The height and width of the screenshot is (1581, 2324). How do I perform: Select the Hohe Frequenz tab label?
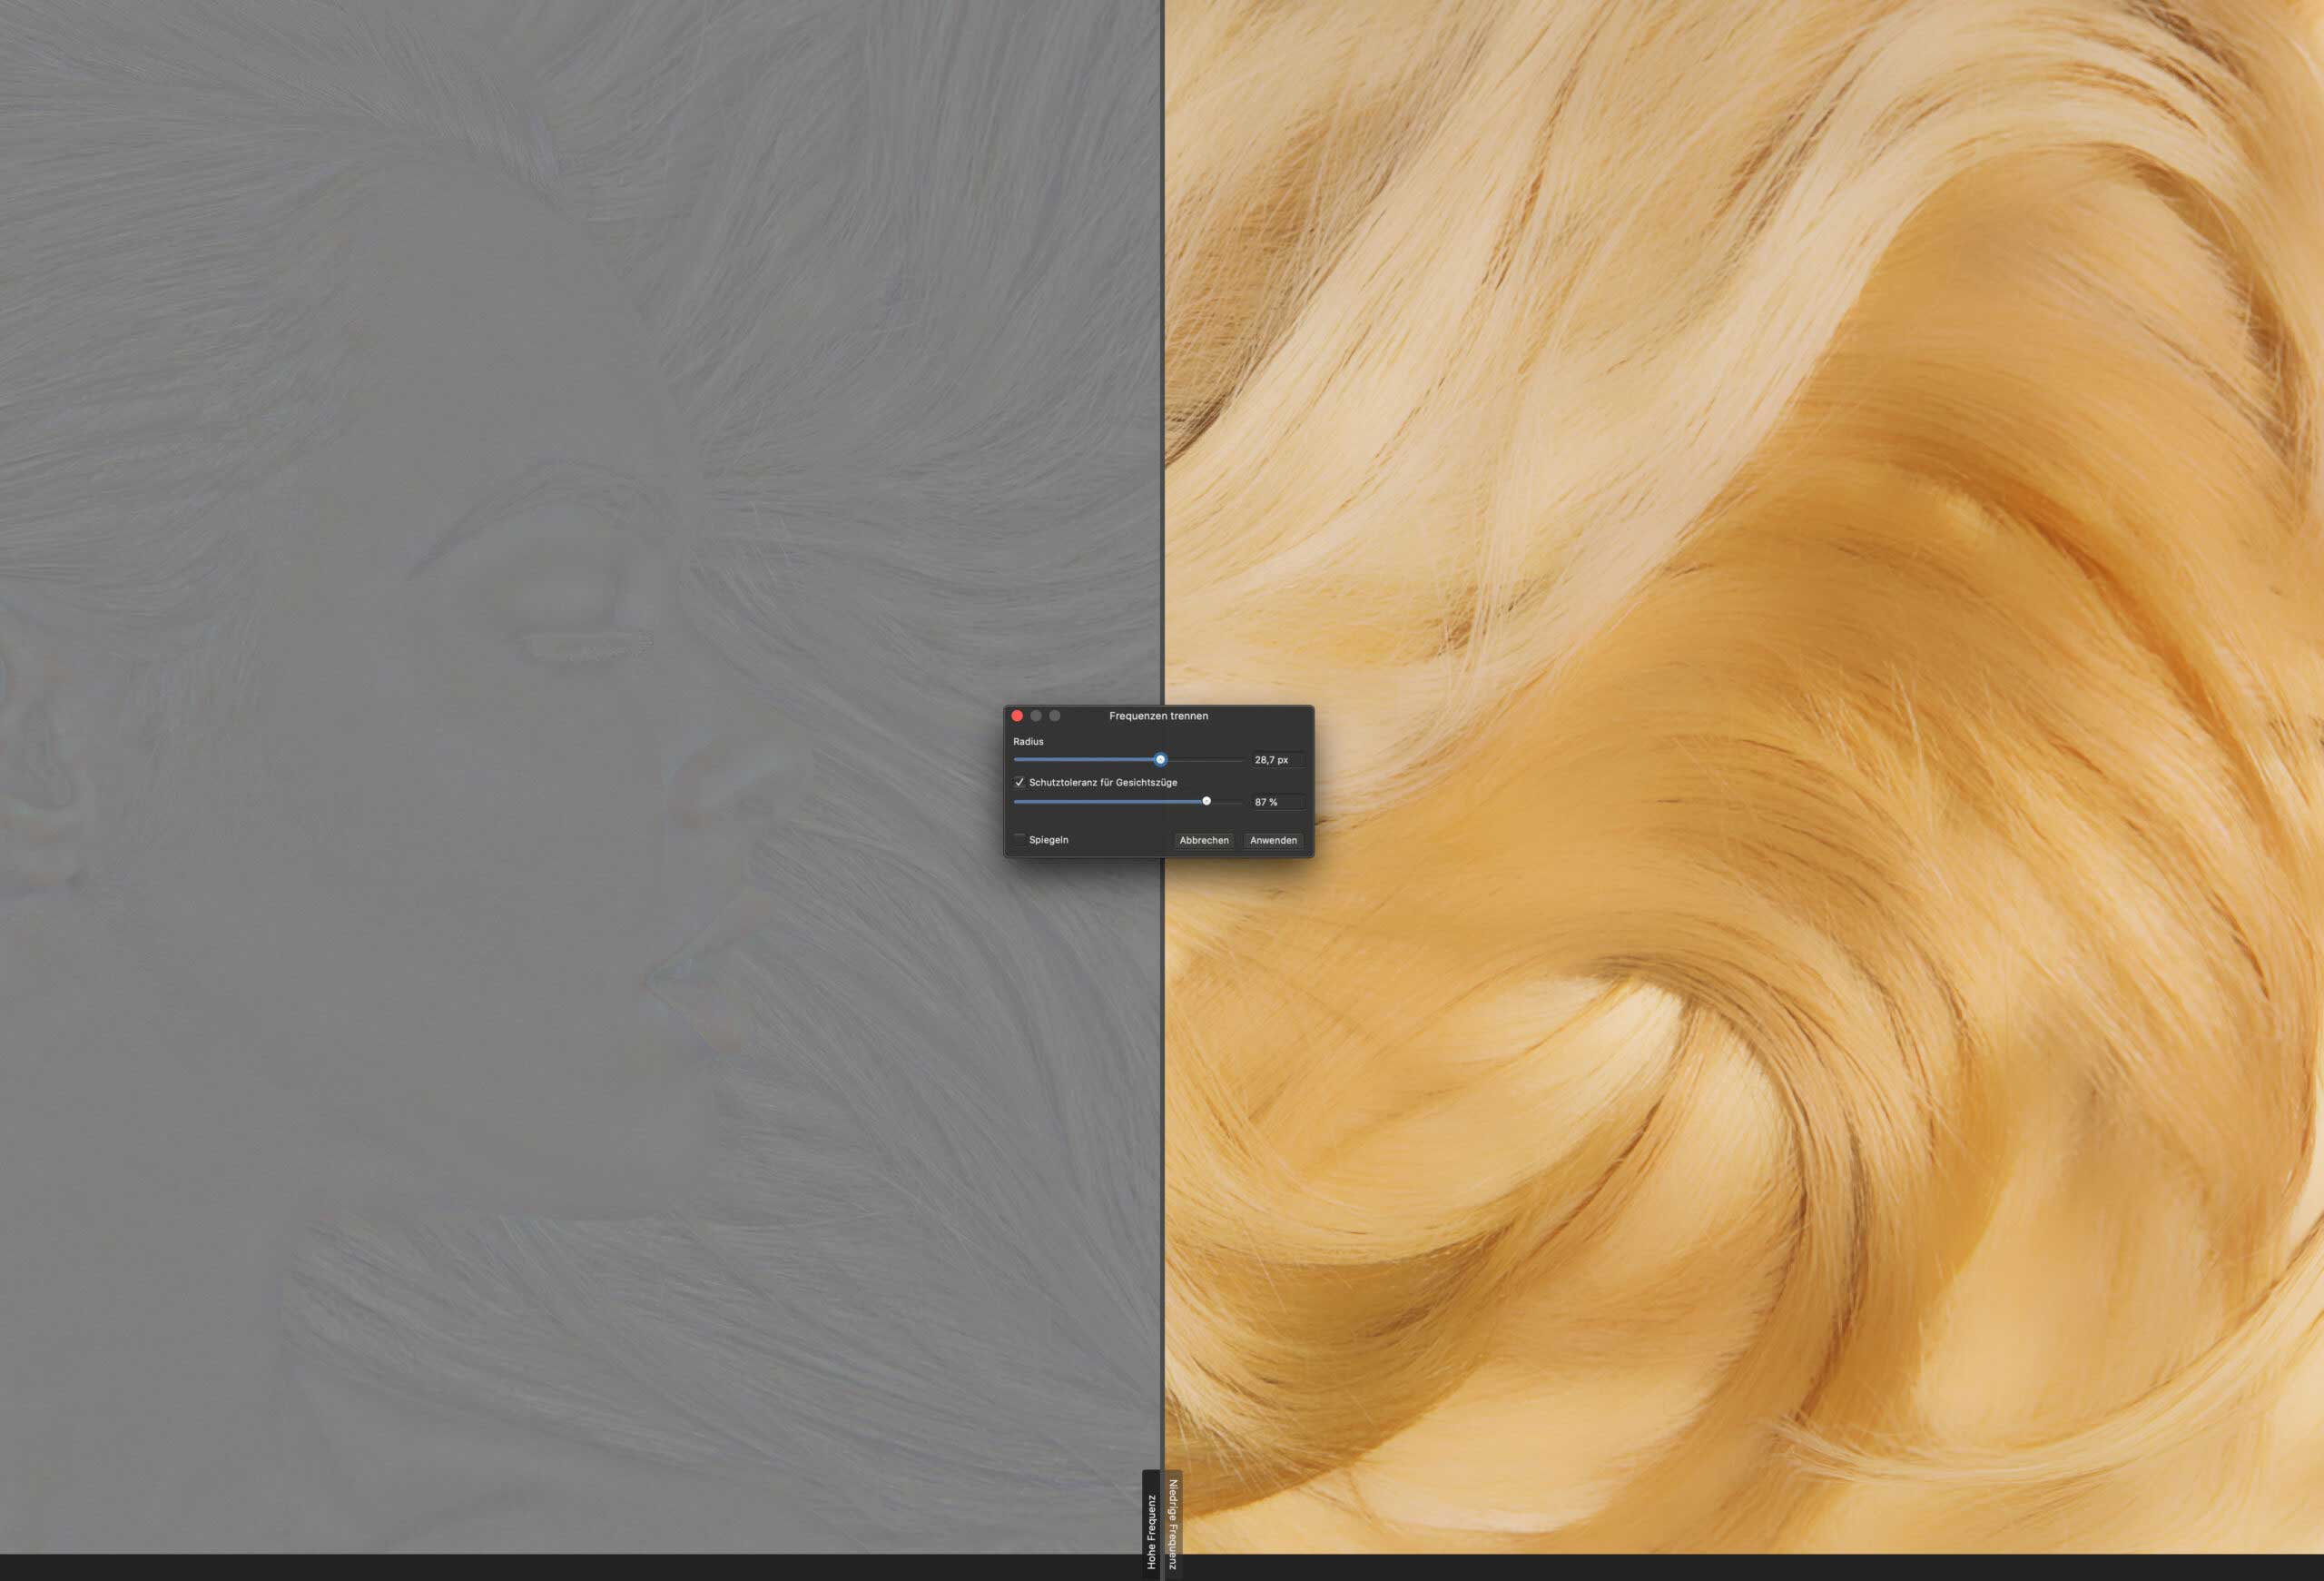[1151, 1530]
